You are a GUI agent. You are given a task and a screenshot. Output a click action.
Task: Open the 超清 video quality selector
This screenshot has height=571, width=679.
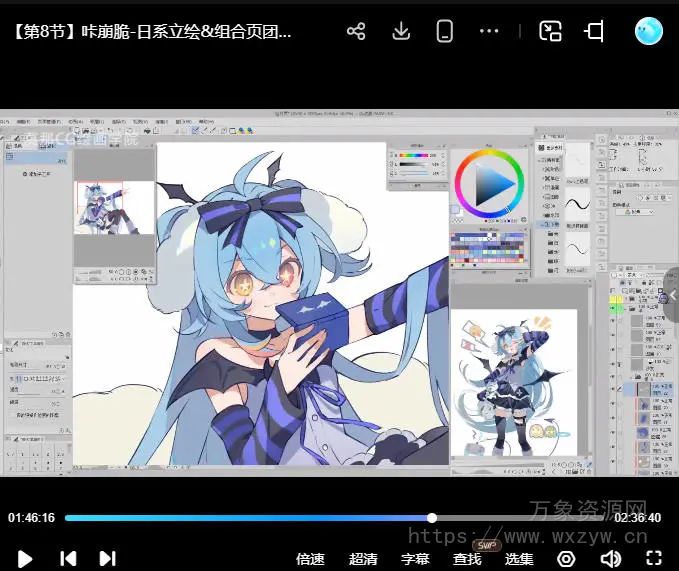[x=363, y=559]
